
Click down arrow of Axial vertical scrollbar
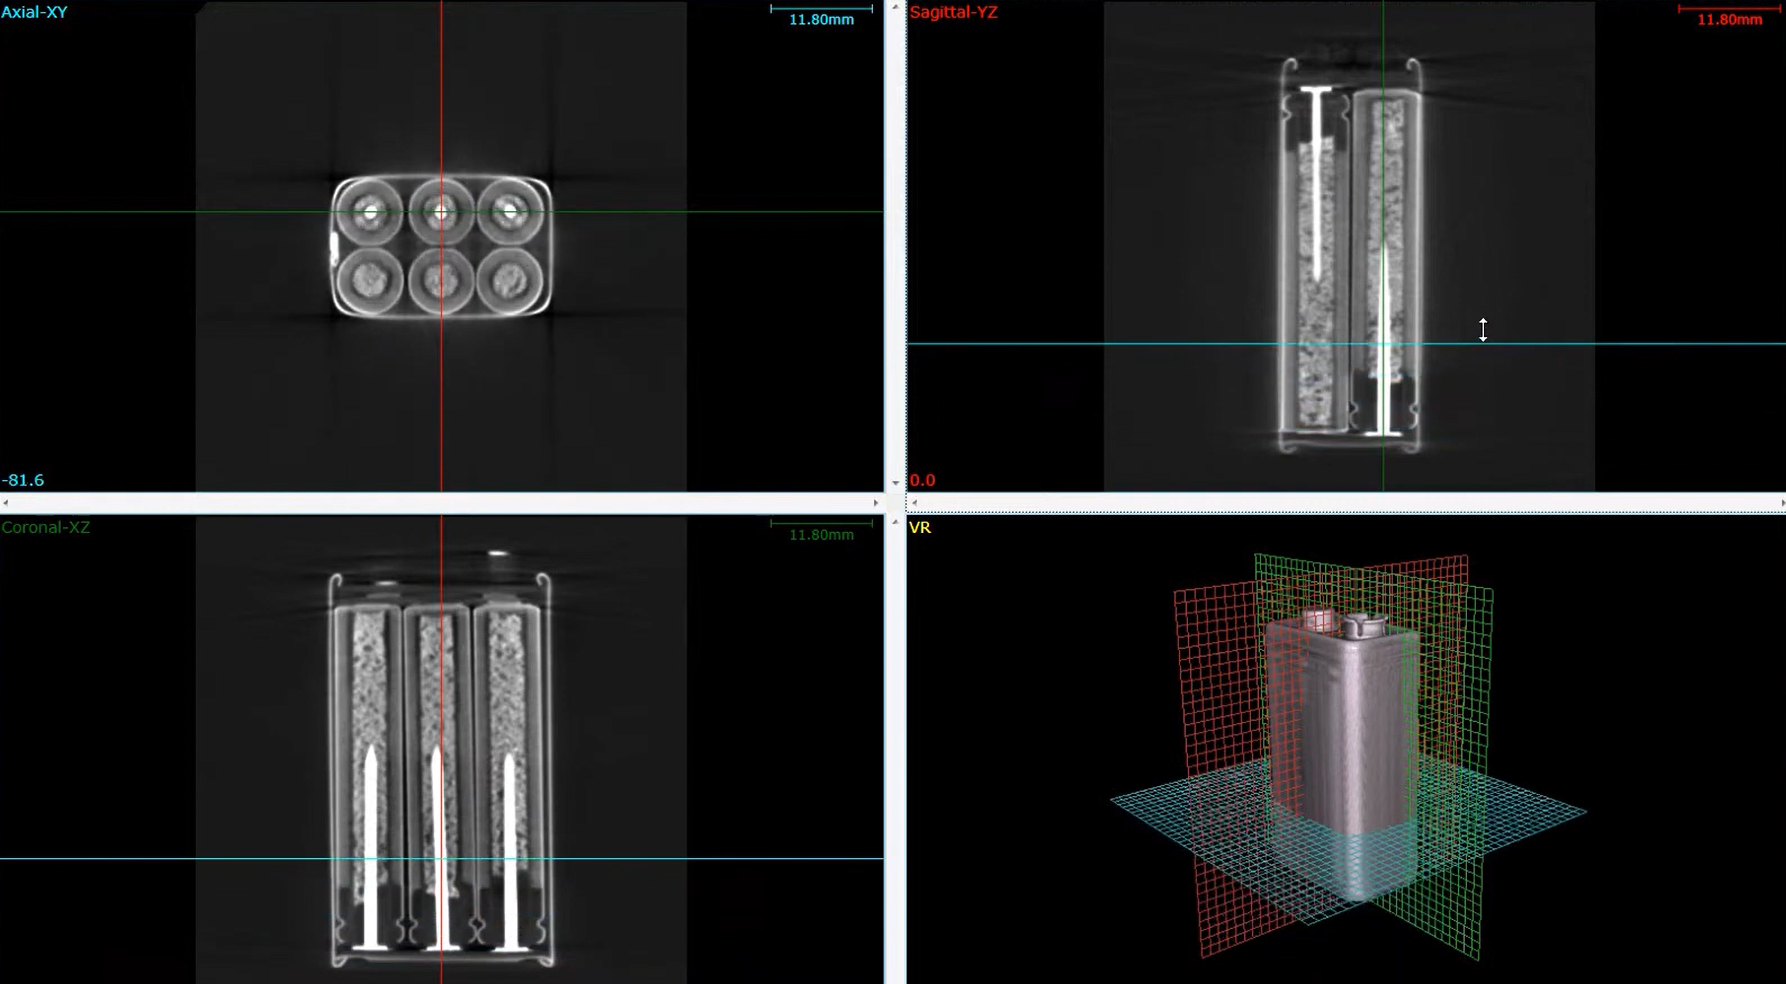(x=895, y=484)
